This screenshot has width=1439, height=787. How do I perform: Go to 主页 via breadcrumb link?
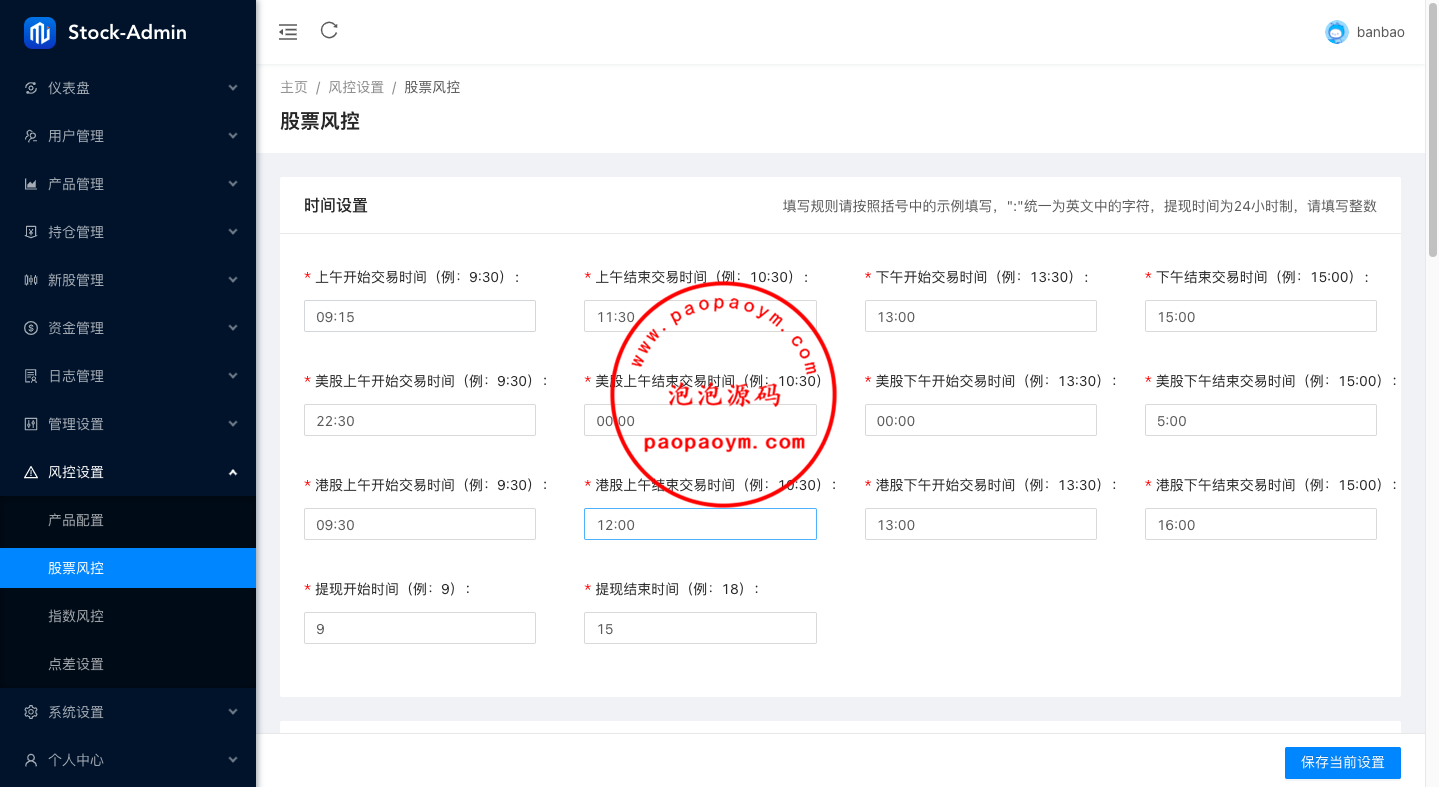point(294,87)
